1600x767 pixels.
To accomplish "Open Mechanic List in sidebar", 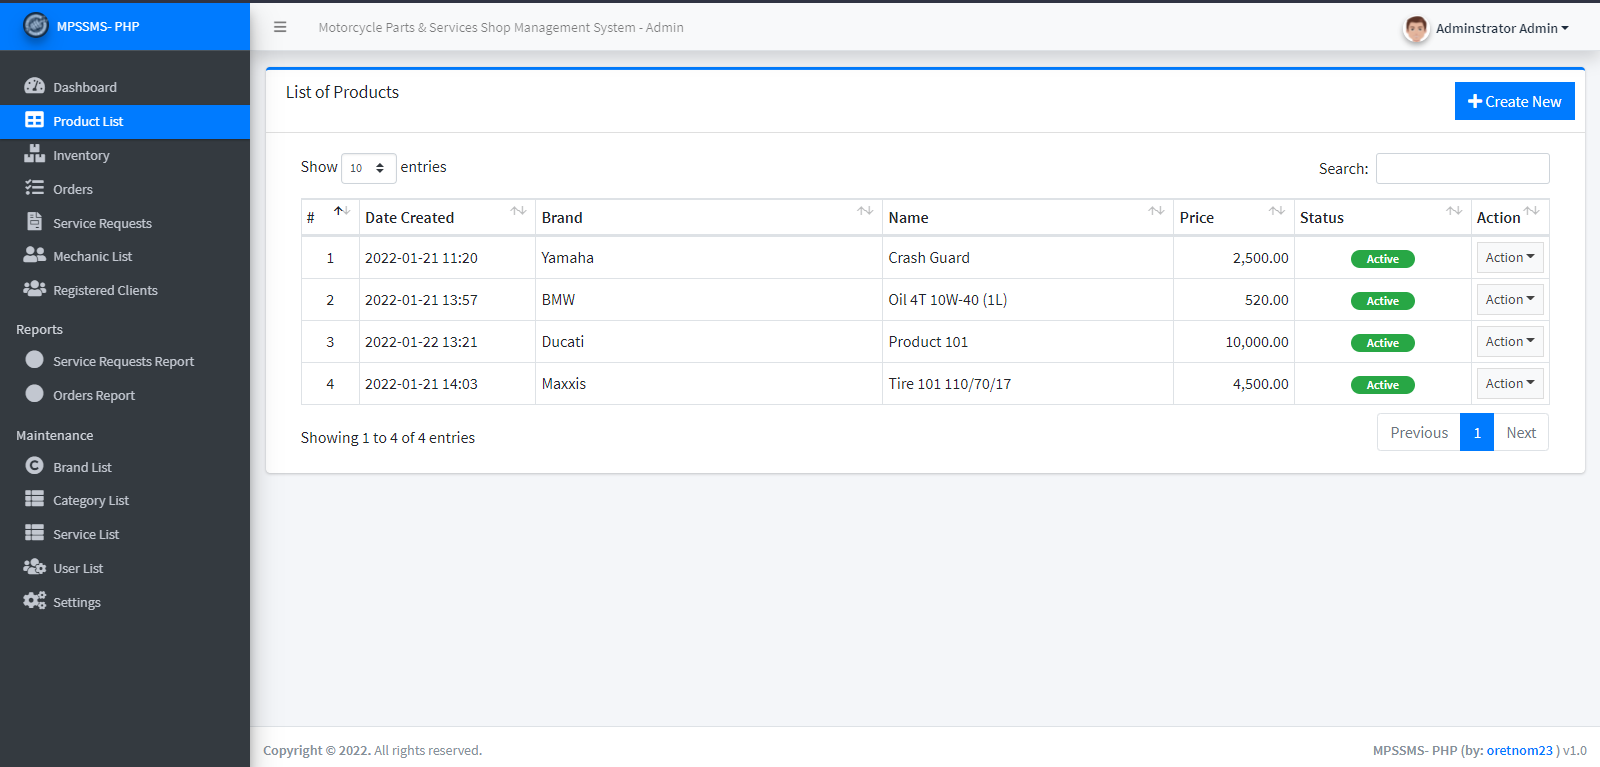I will 125,256.
